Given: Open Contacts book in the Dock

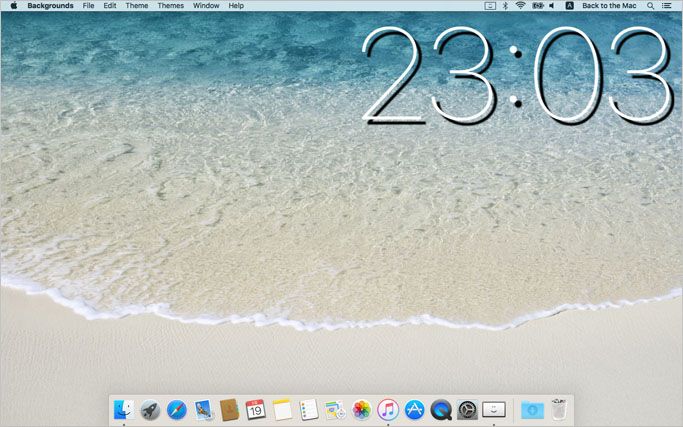Looking at the screenshot, I should click(x=229, y=410).
